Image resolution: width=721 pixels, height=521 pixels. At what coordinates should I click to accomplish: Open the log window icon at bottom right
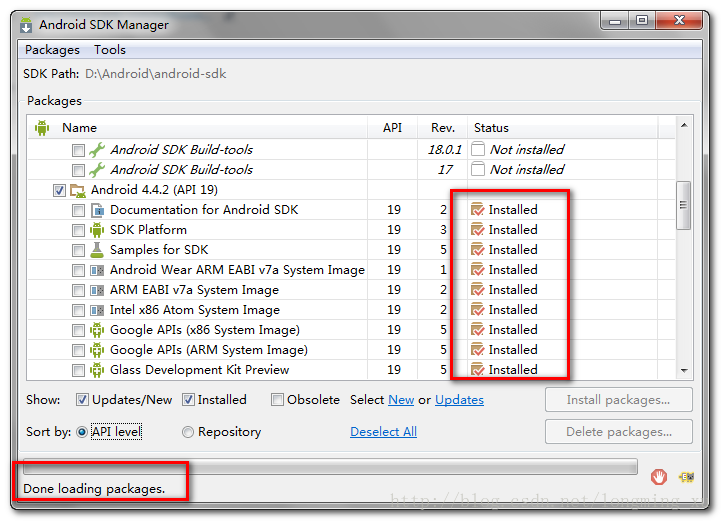687,477
